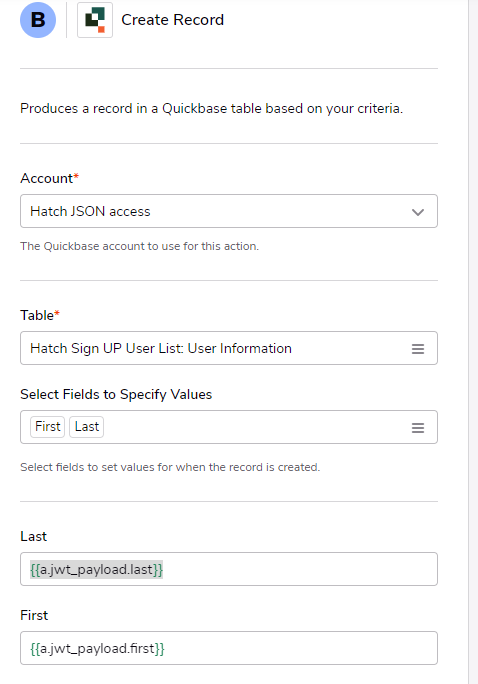Select the Last field tag
478x684 pixels.
(x=87, y=427)
